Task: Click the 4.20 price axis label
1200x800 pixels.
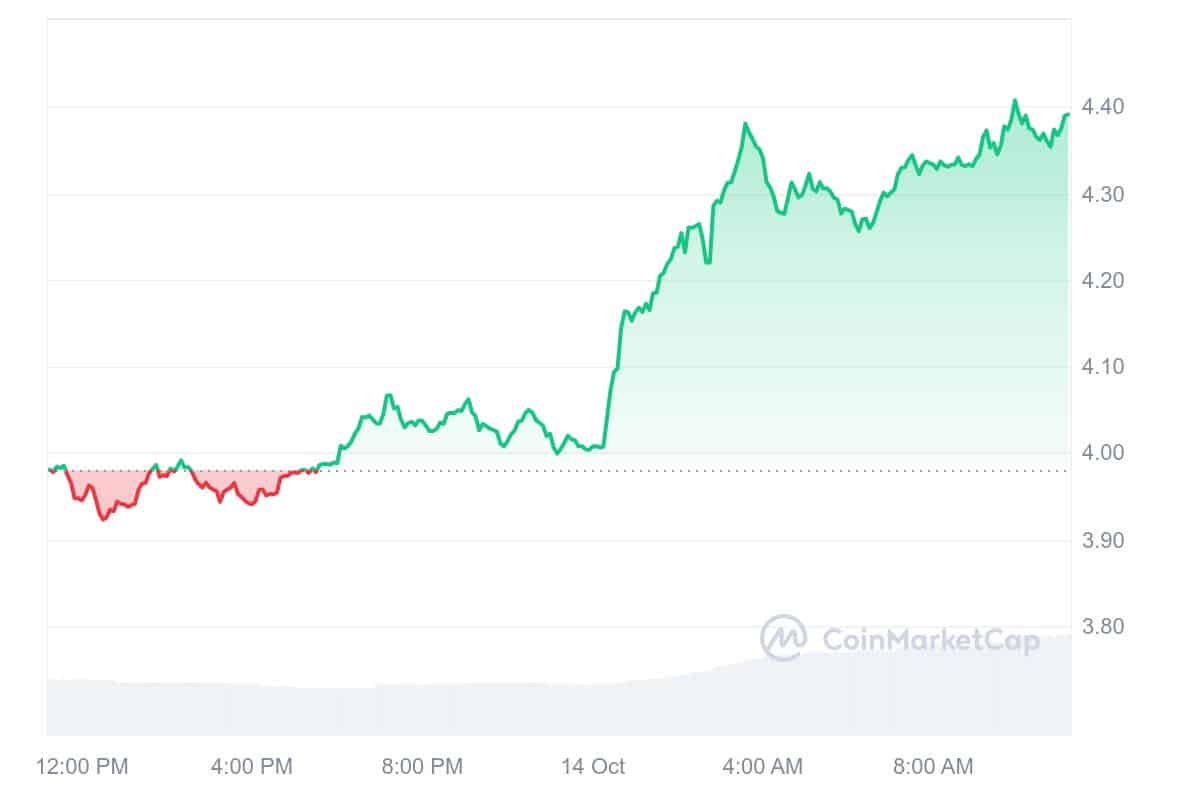Action: [x=1105, y=281]
